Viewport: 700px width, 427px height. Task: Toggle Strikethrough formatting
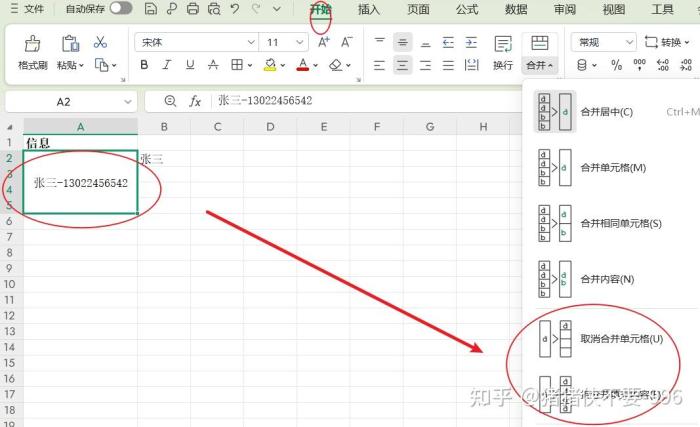[x=213, y=65]
